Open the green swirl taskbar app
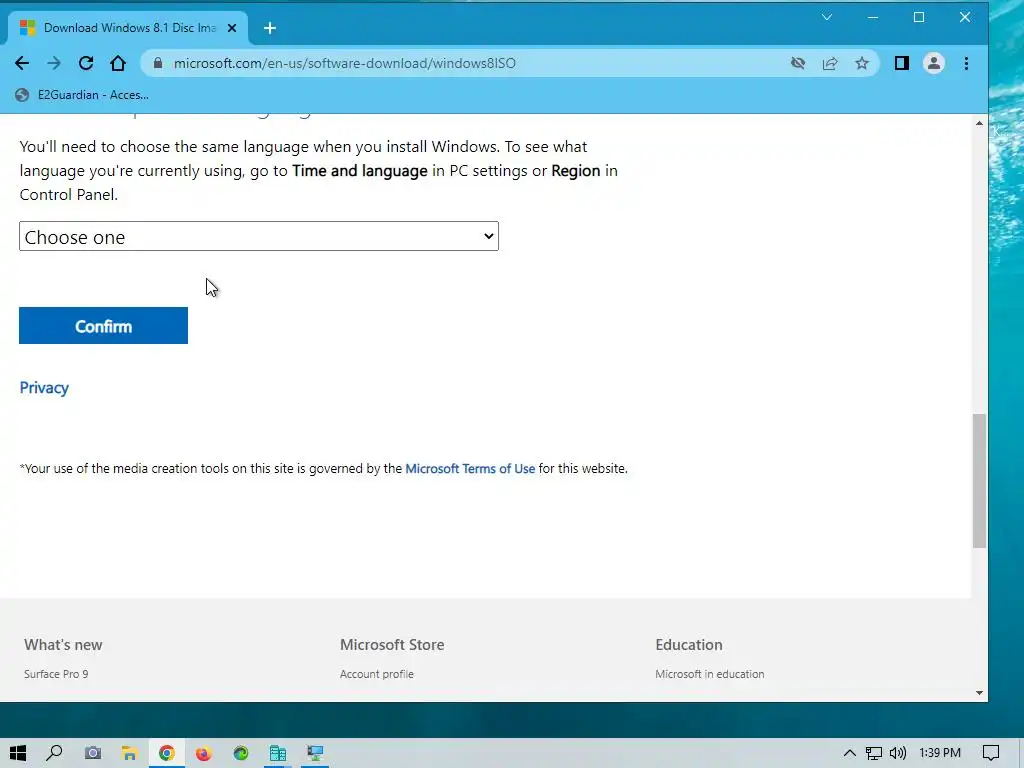The image size is (1024, 768). pyautogui.click(x=241, y=753)
